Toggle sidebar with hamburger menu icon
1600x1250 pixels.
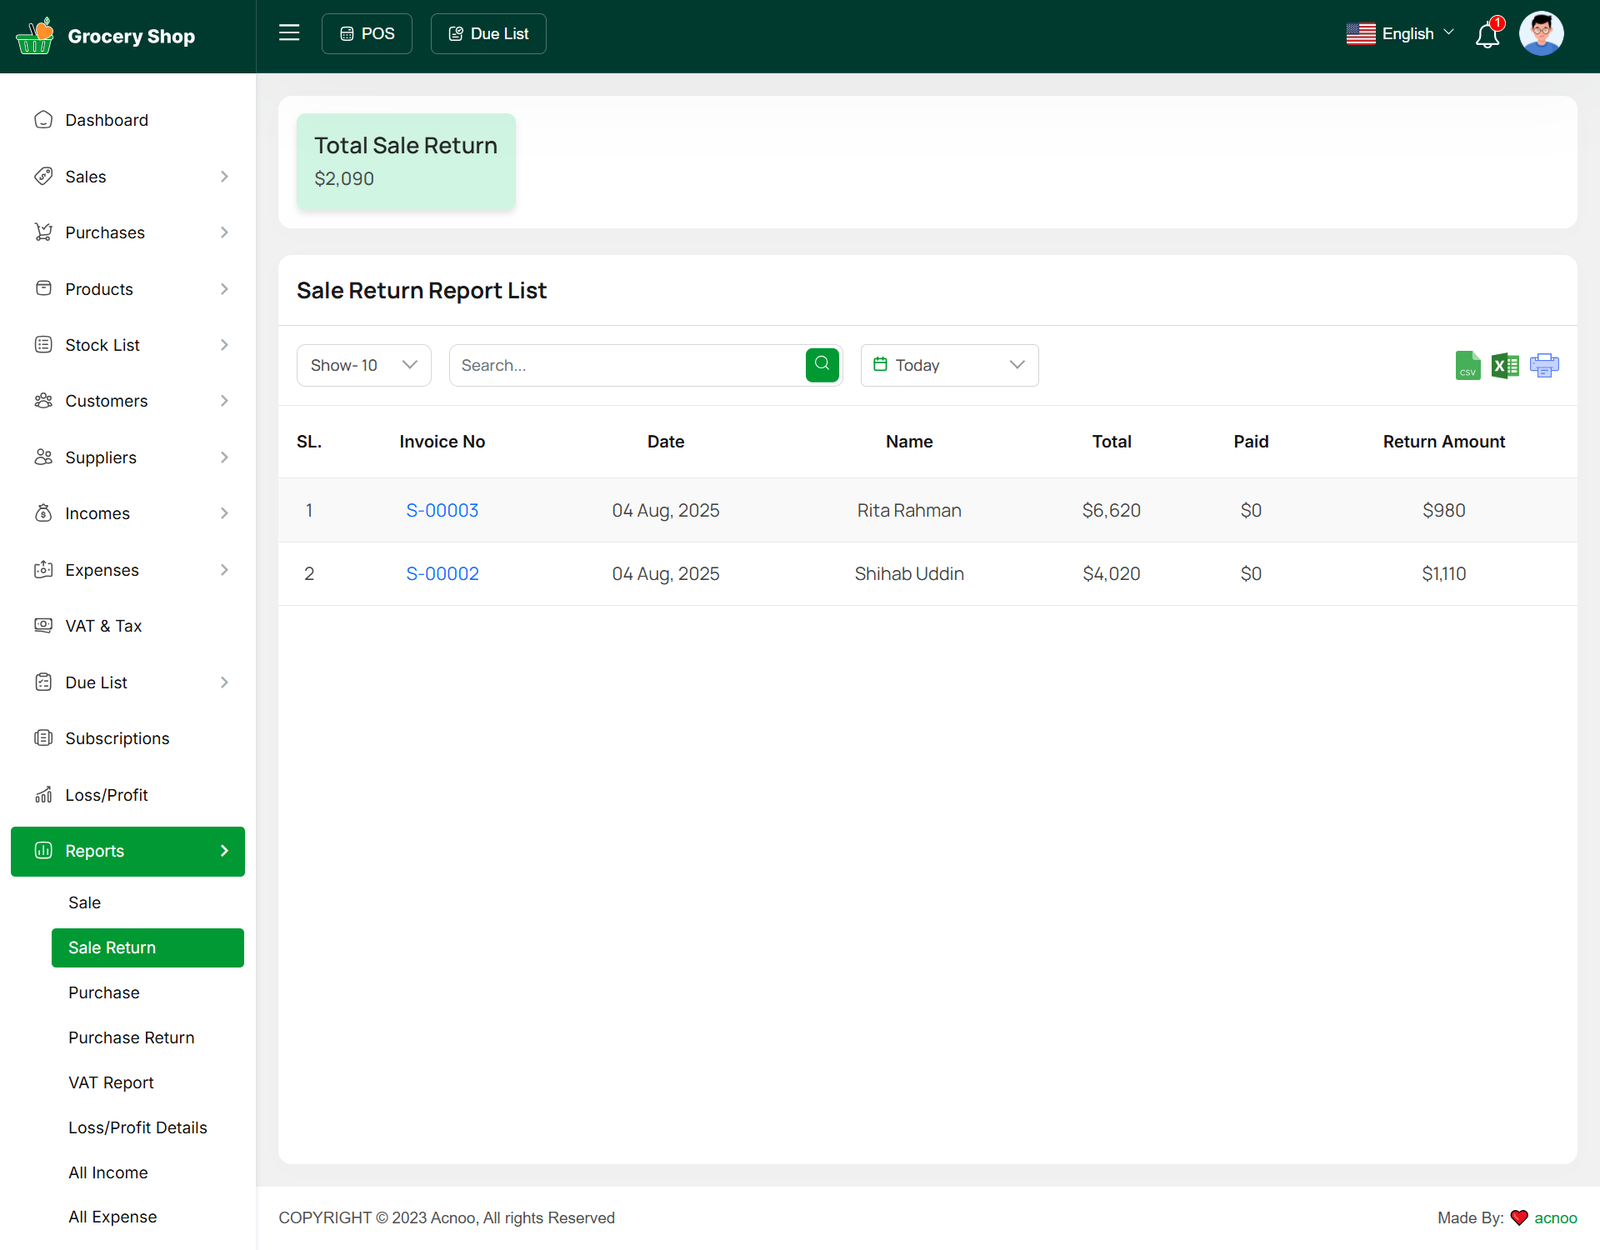(x=289, y=33)
